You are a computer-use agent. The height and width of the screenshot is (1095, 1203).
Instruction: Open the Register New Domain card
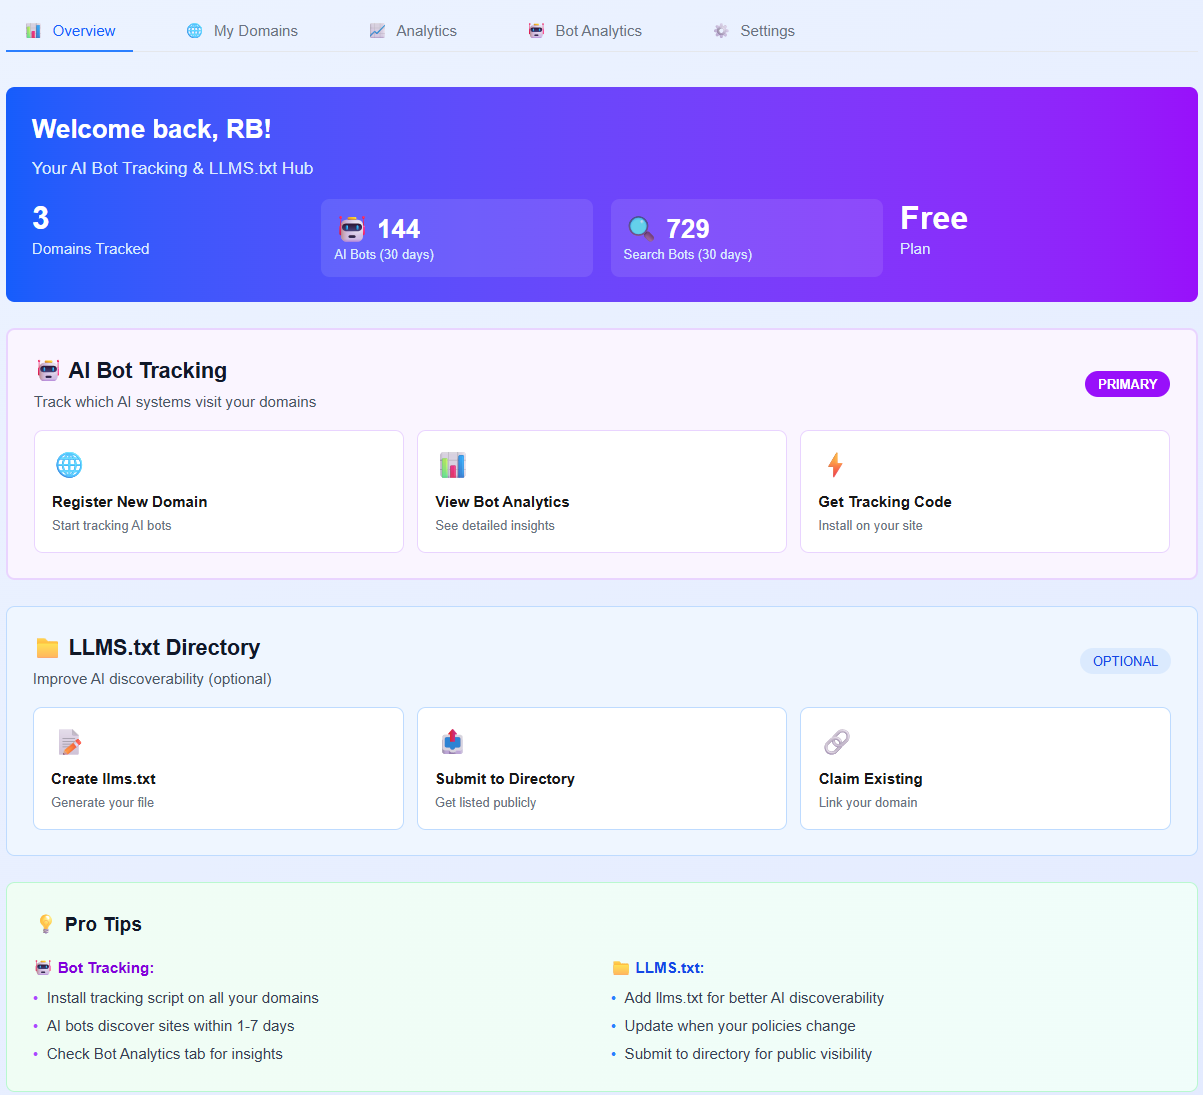coord(218,491)
